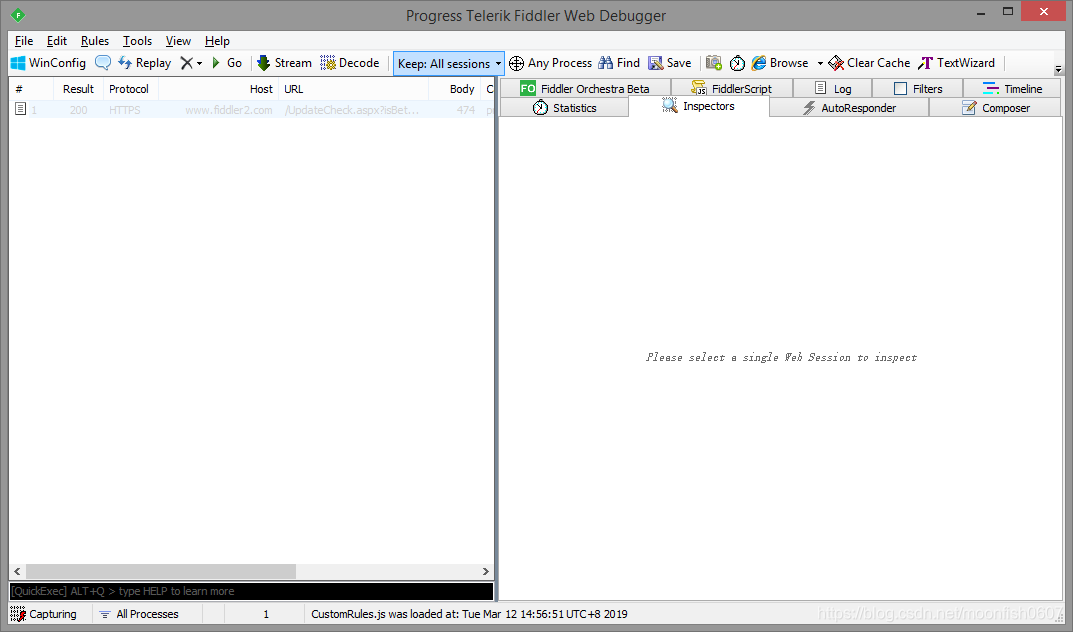Open the Edit menu
Screen dimensions: 1073x632
click(57, 41)
